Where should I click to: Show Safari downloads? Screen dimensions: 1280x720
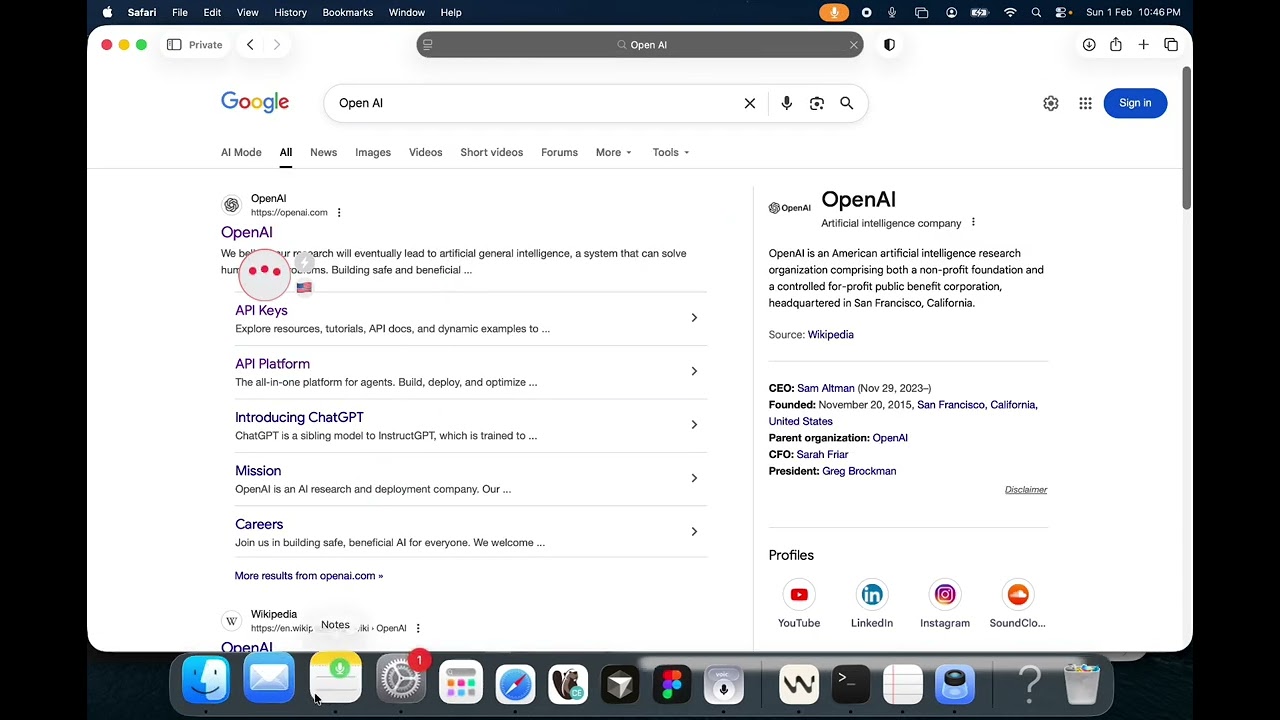click(1089, 44)
